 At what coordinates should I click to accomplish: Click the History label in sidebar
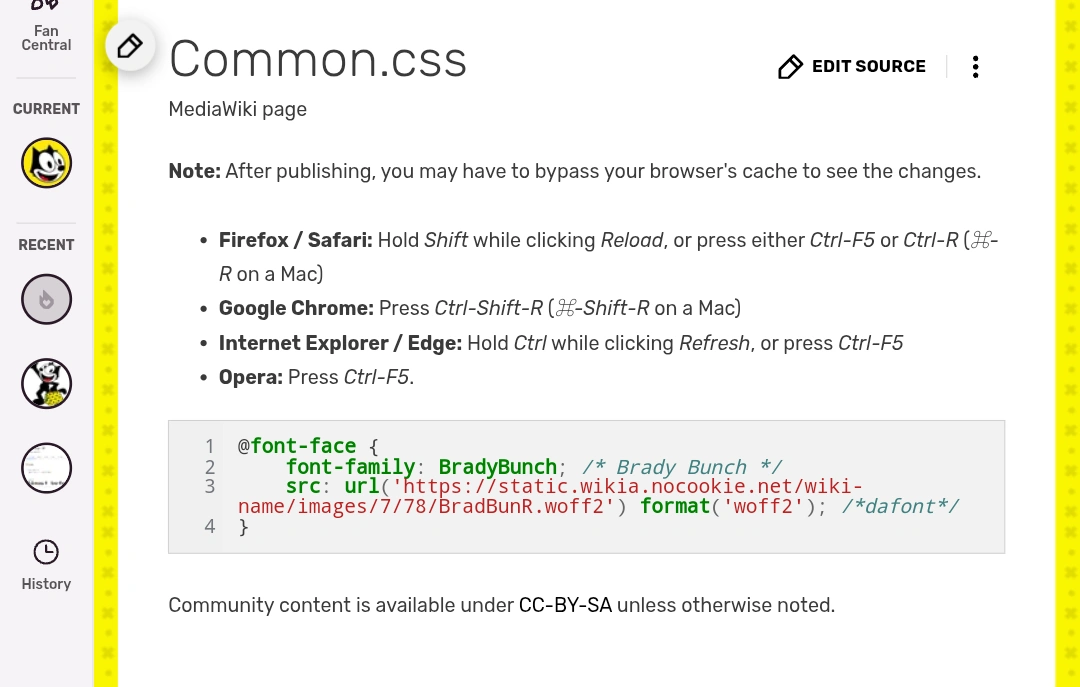pos(46,584)
